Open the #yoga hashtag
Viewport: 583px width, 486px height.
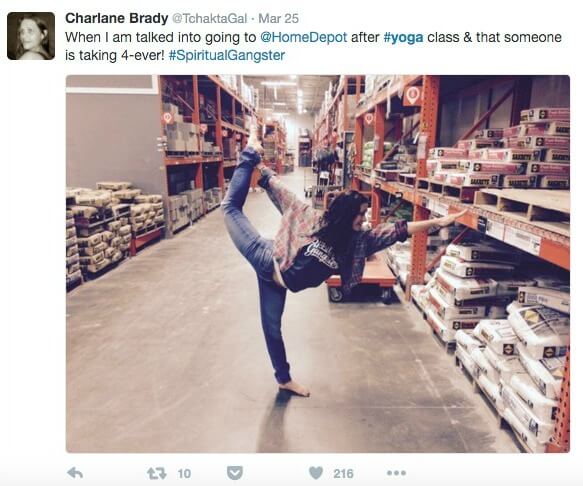403,38
